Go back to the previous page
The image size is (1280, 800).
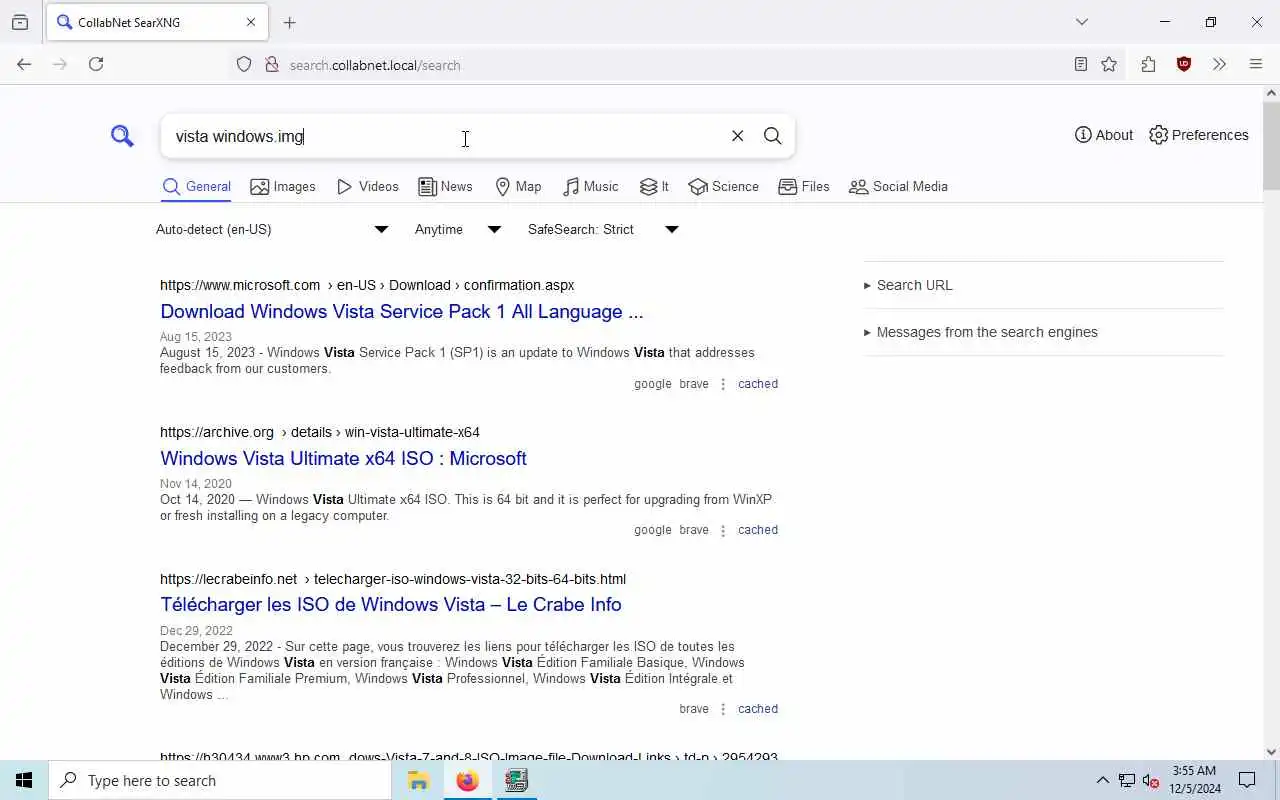pos(24,64)
